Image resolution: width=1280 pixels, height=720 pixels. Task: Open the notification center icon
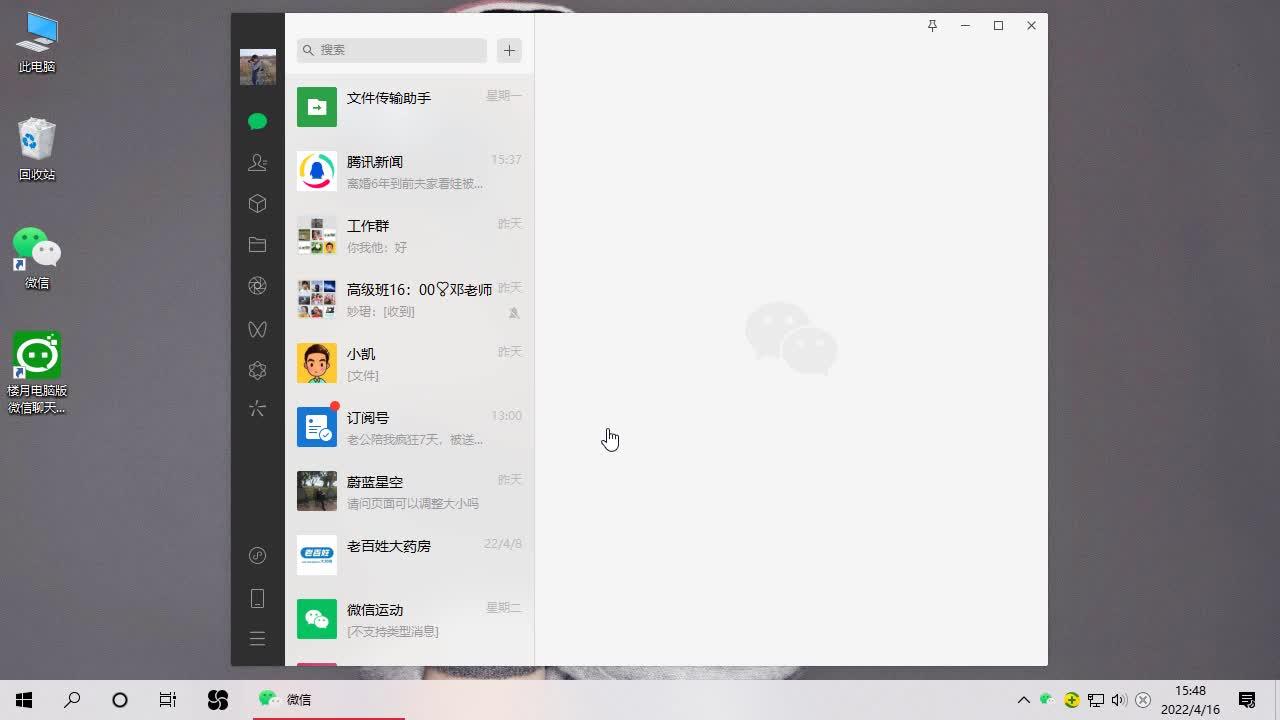pyautogui.click(x=1247, y=700)
